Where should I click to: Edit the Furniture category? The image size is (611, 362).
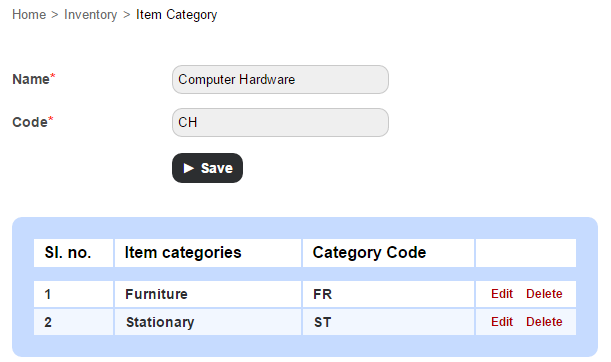coord(502,293)
